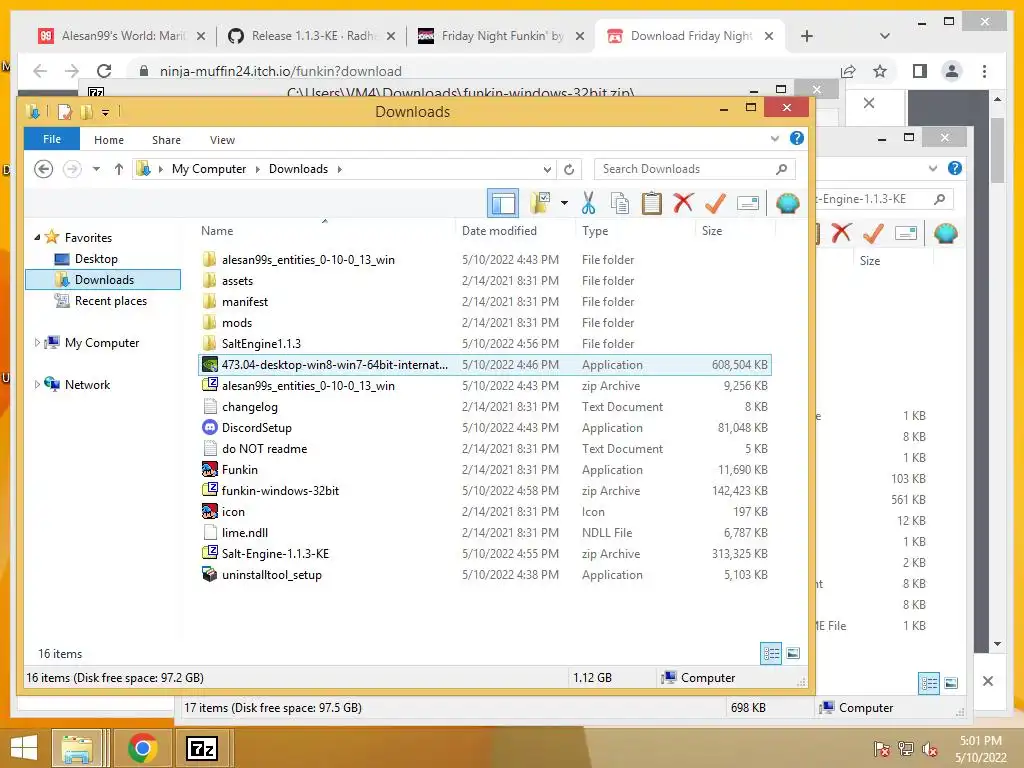Select the DiscordSetup application icon

coord(210,428)
